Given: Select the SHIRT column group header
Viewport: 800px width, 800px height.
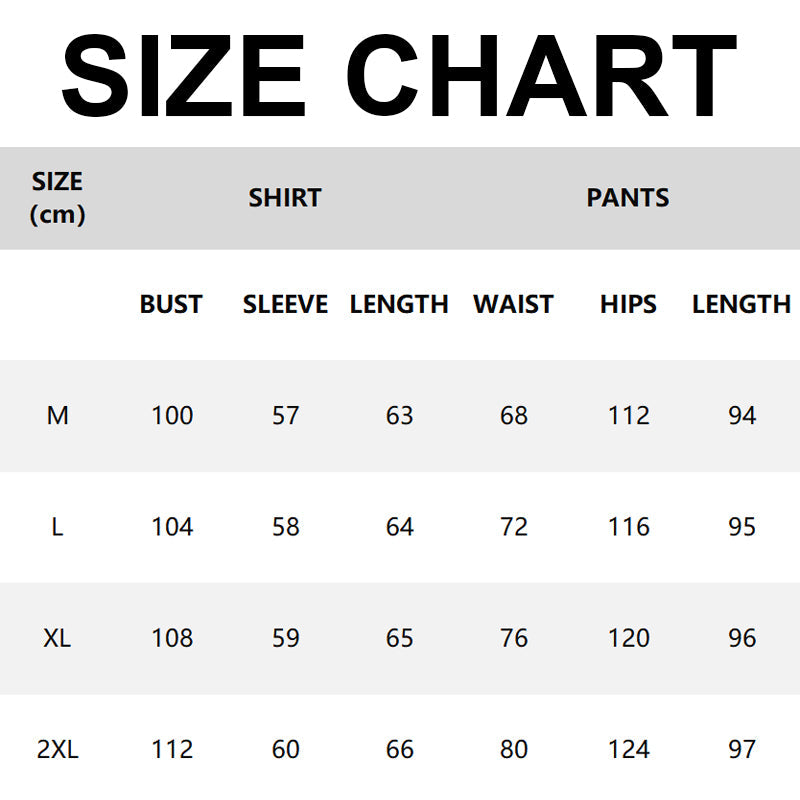Looking at the screenshot, I should coord(285,198).
